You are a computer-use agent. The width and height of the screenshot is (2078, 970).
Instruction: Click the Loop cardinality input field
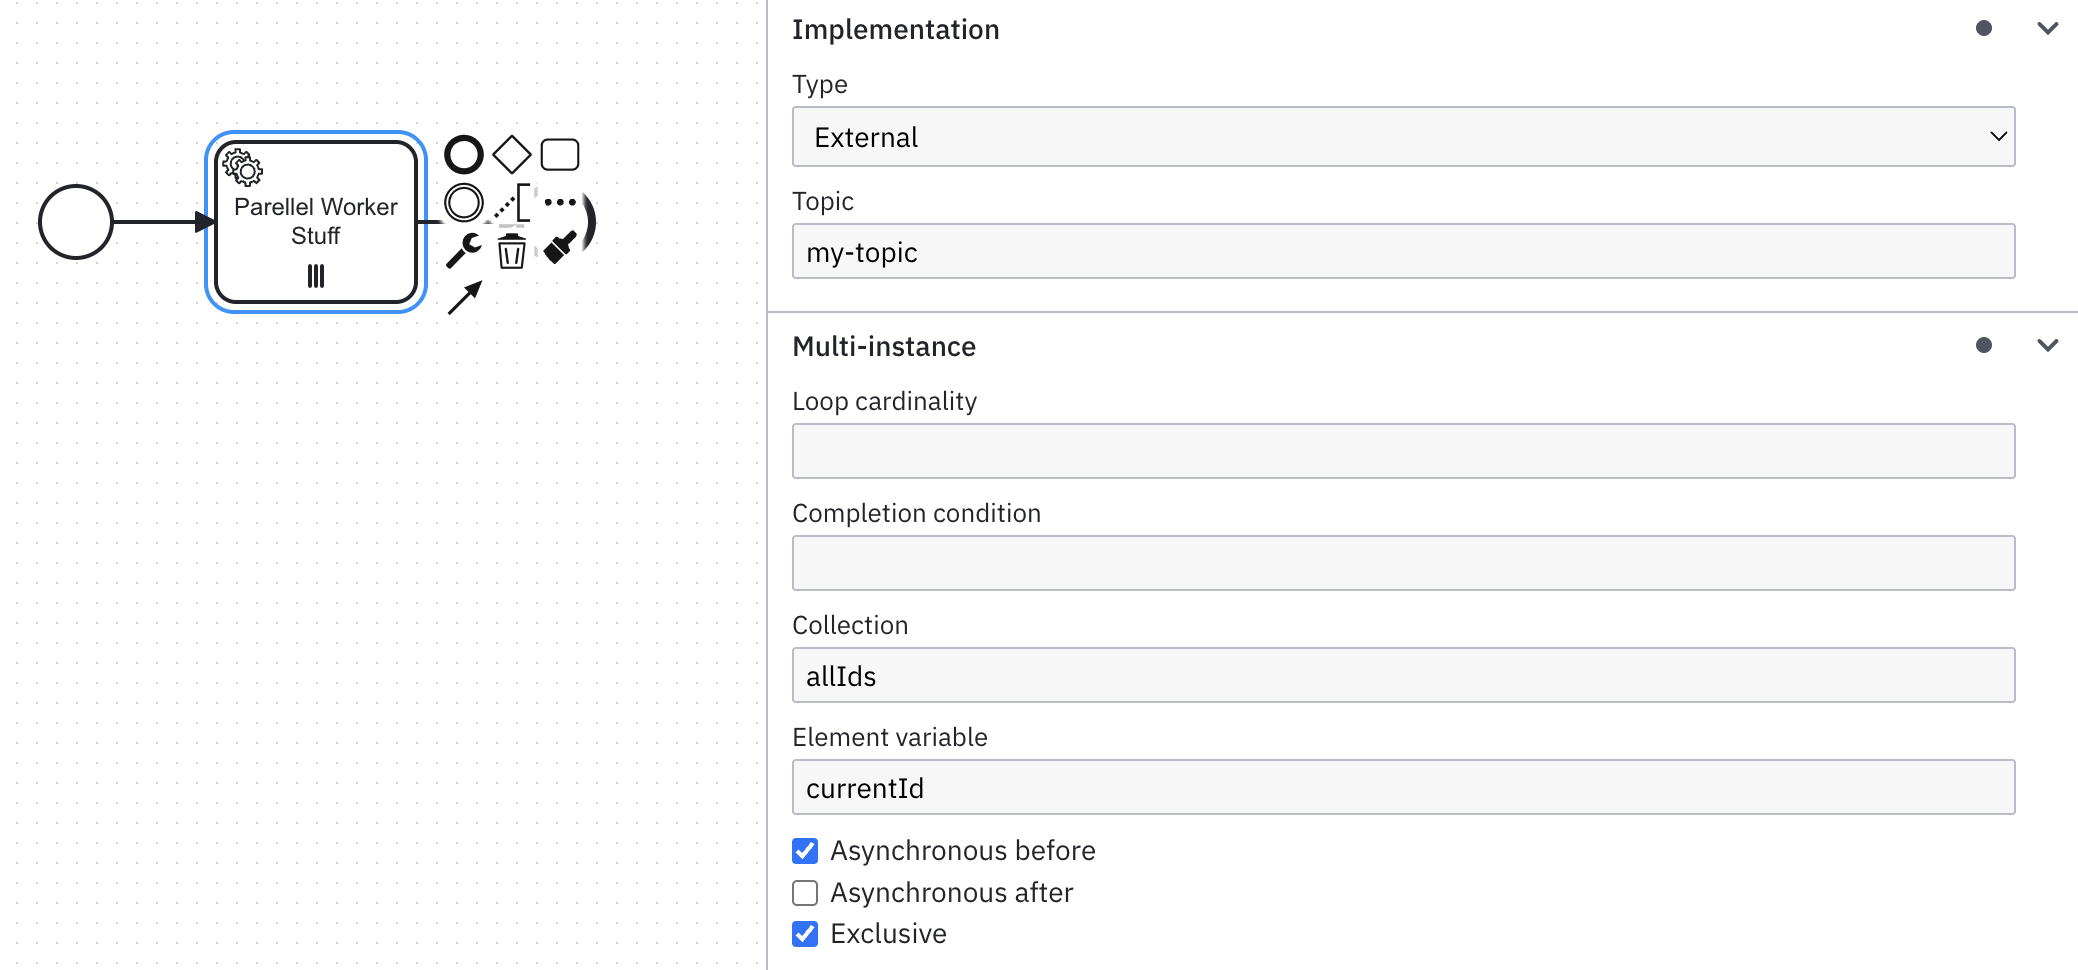tap(1402, 451)
